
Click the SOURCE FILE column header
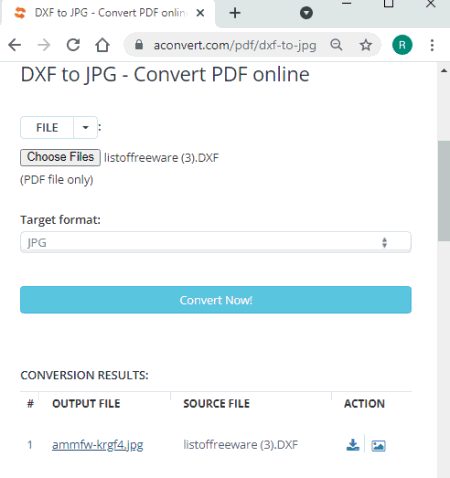[216, 404]
